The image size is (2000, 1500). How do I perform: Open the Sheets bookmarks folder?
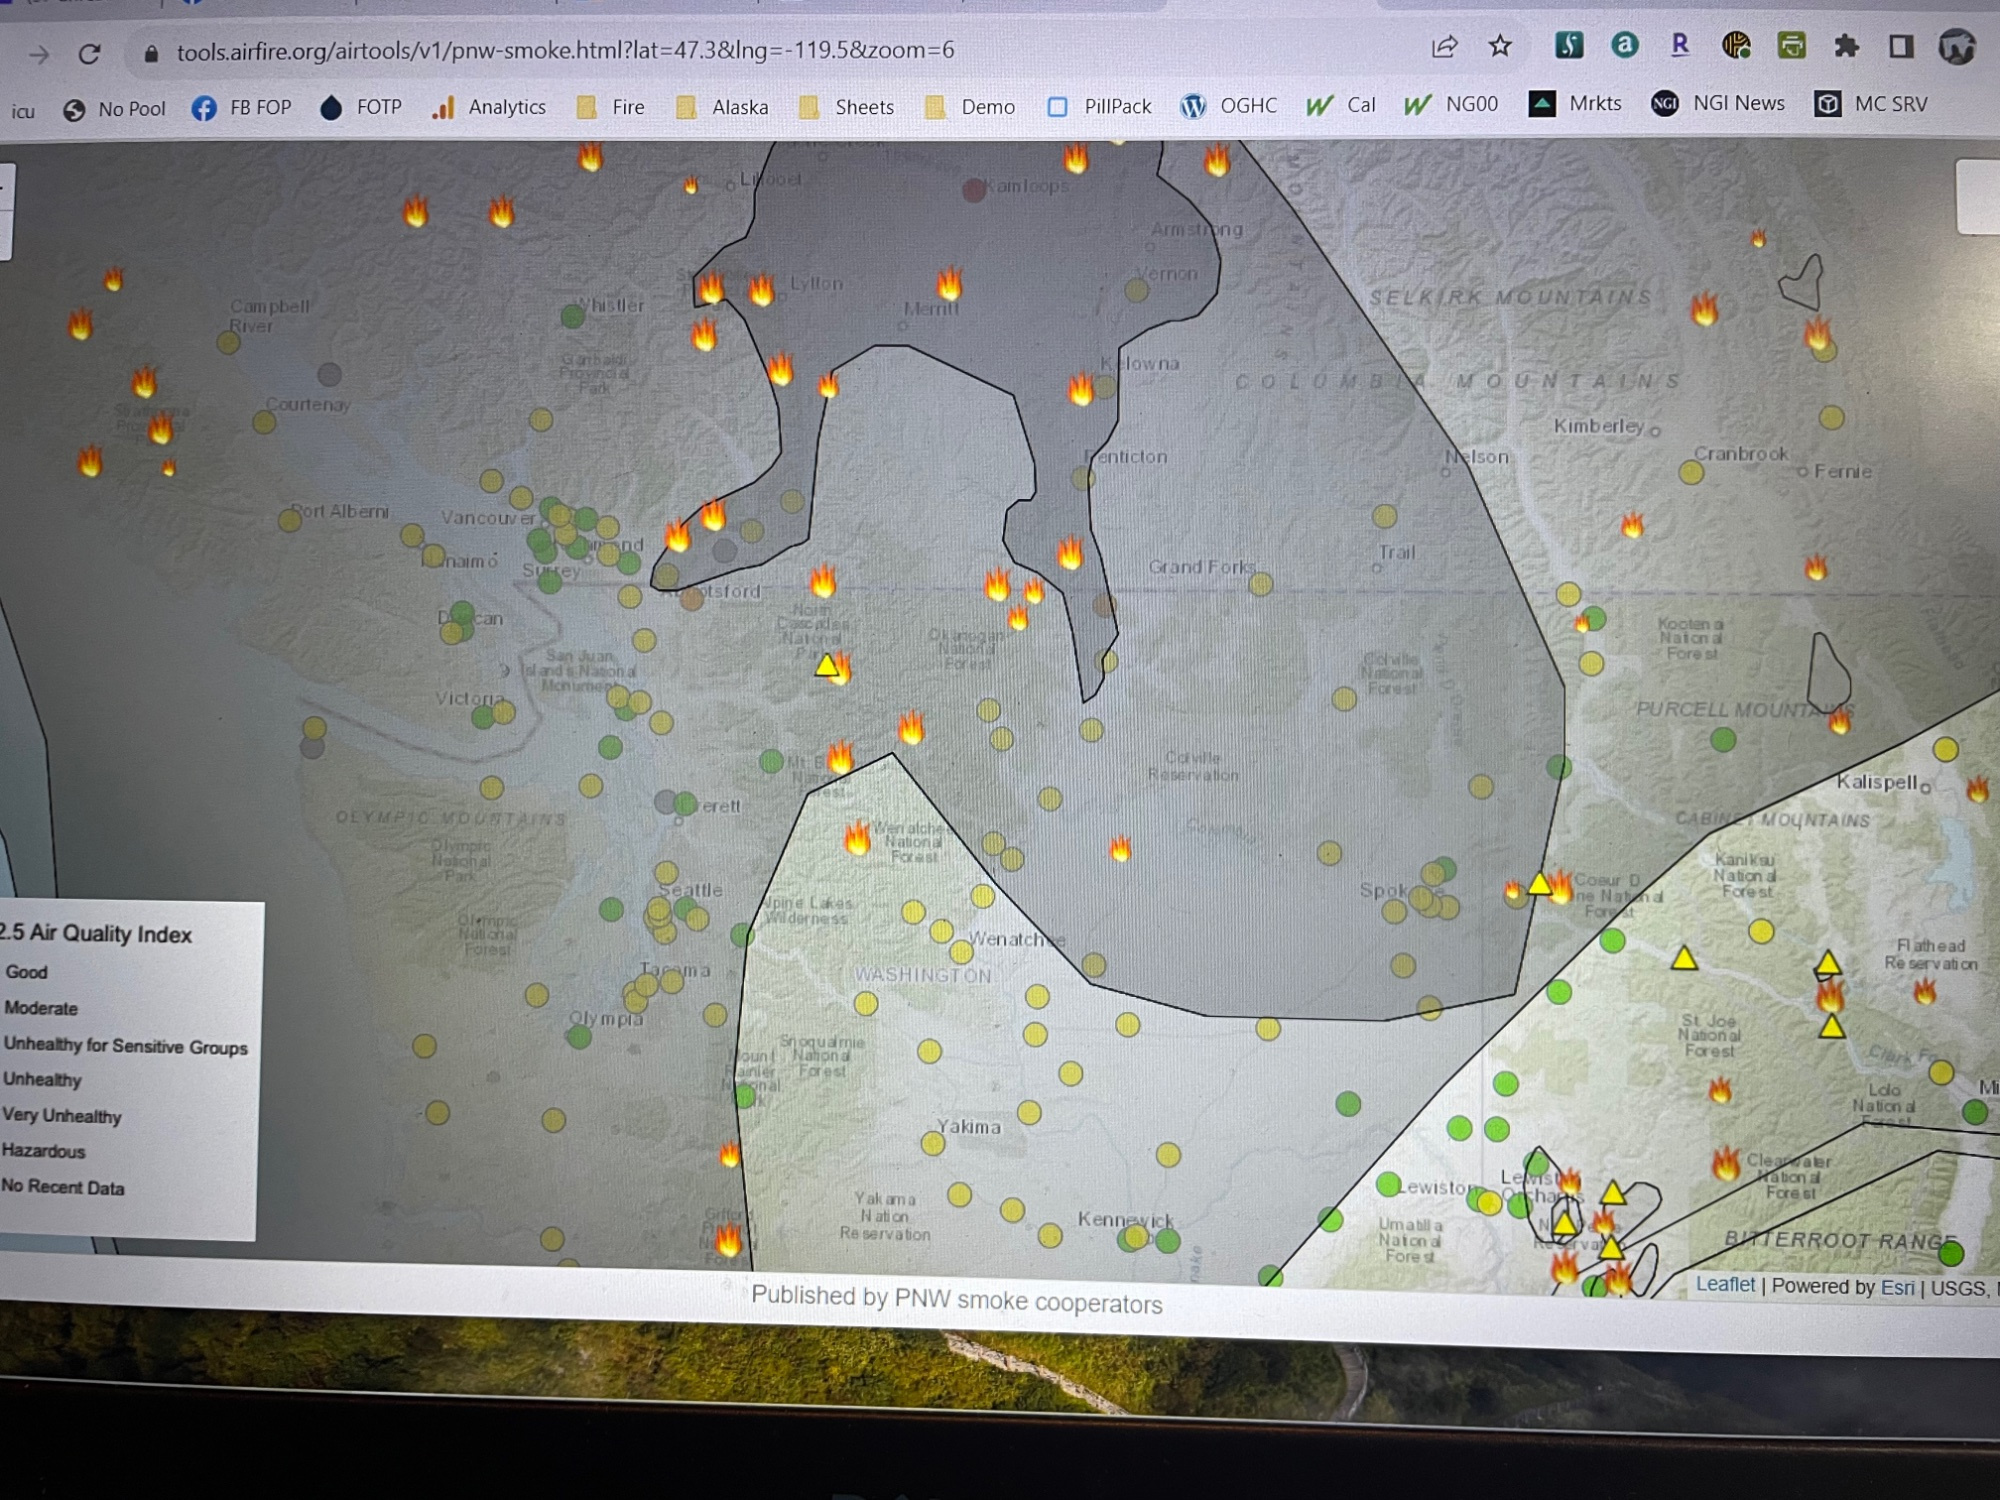coord(847,107)
